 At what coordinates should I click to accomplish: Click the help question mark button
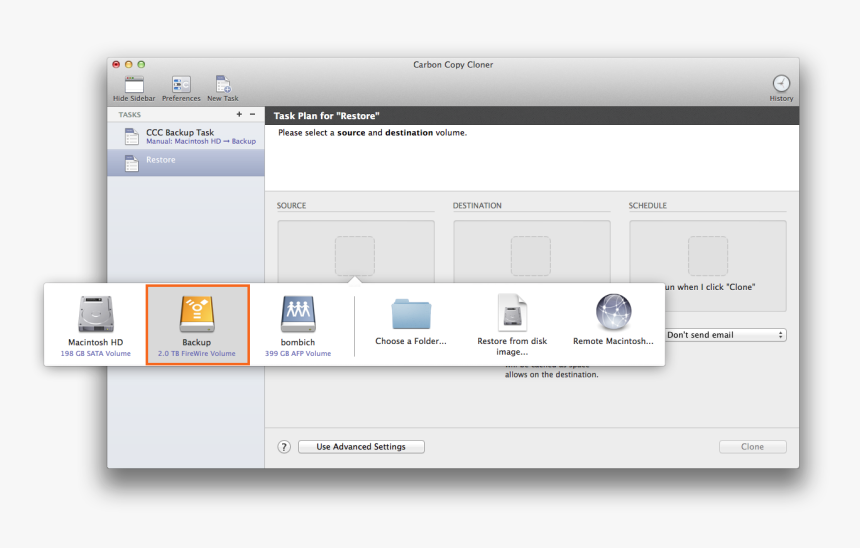point(284,447)
